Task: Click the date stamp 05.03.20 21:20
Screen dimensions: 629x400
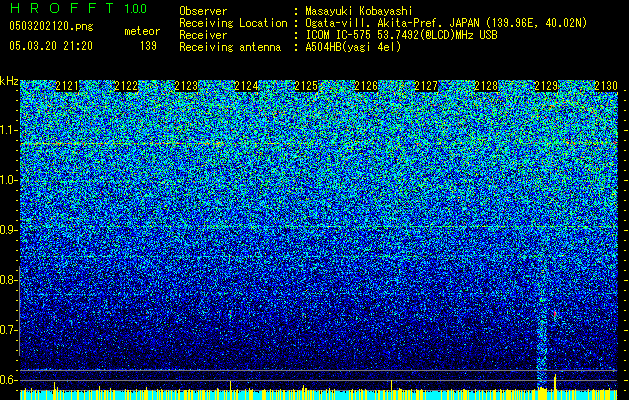Action: point(51,46)
